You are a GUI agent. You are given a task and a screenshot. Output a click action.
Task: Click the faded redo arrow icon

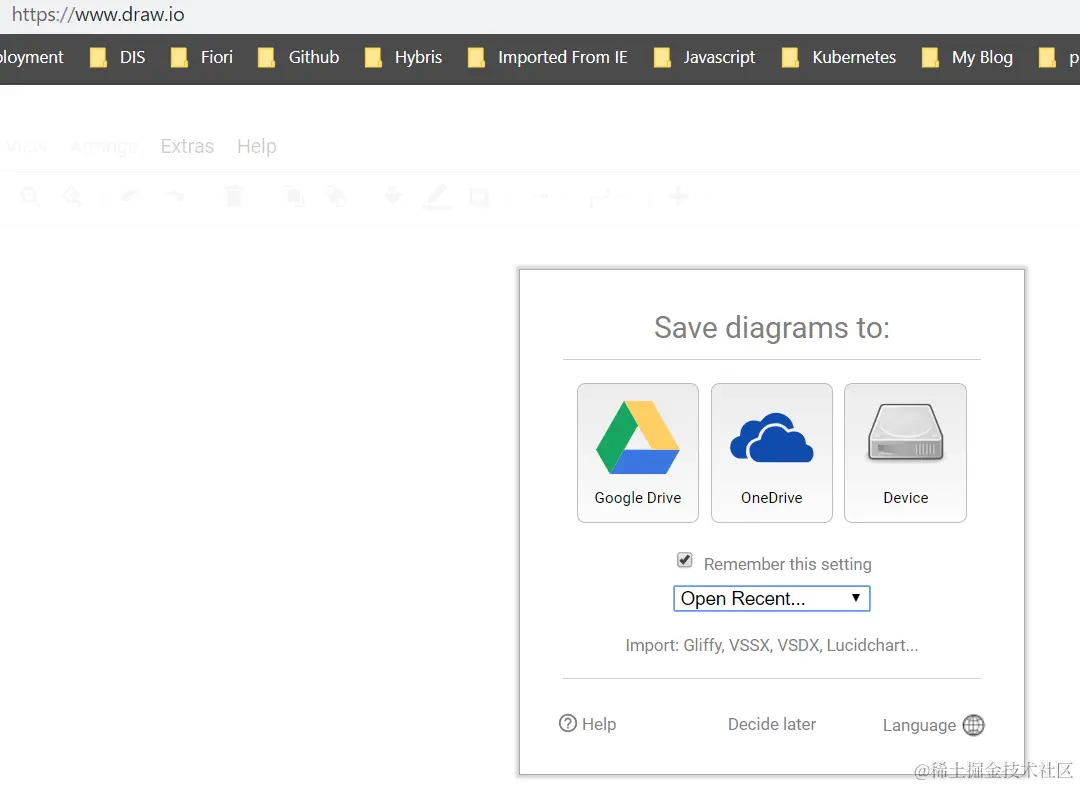(x=174, y=197)
